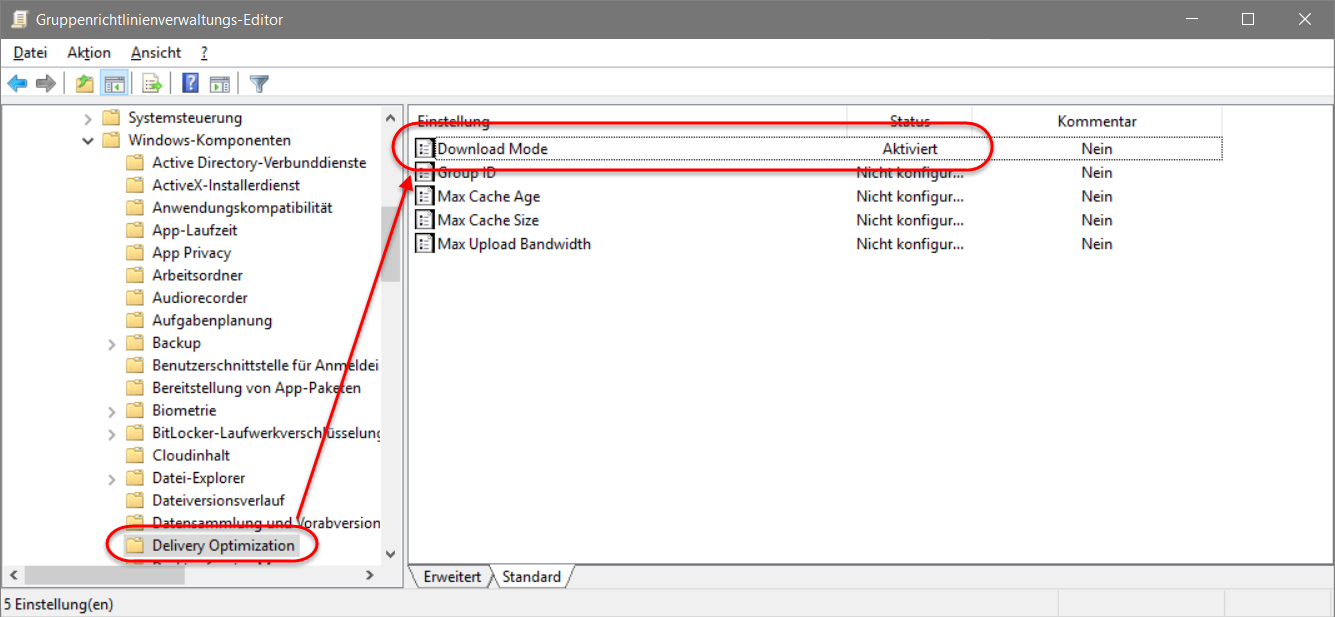
Task: Select the Group ID setting
Action: (466, 172)
